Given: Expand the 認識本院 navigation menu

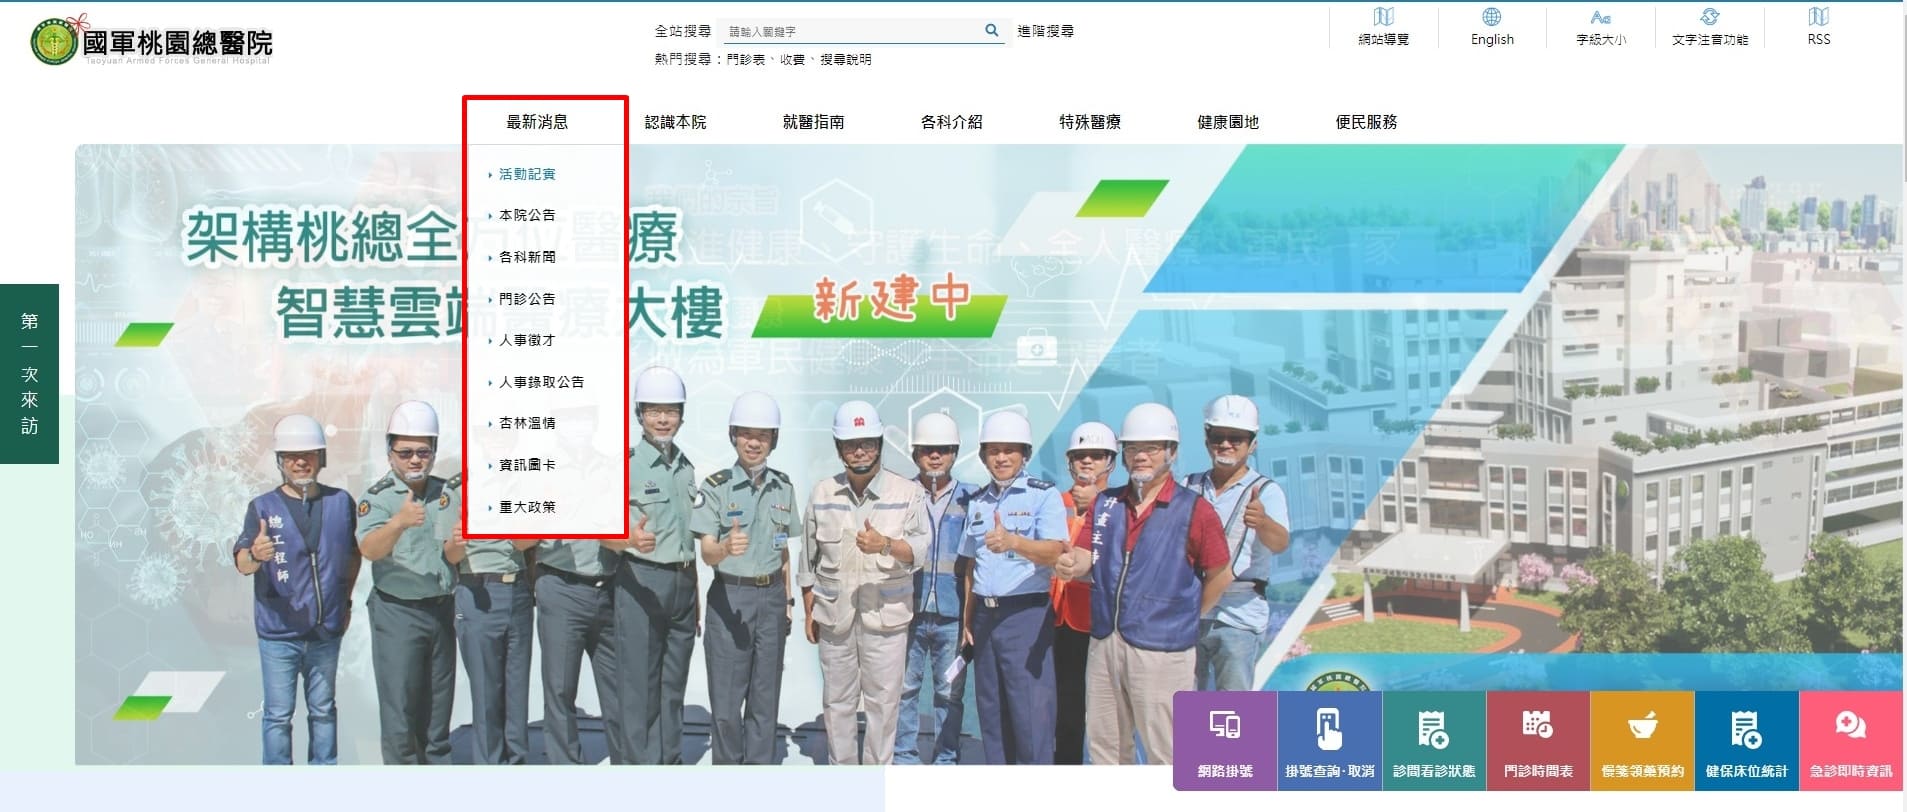Looking at the screenshot, I should pyautogui.click(x=675, y=122).
